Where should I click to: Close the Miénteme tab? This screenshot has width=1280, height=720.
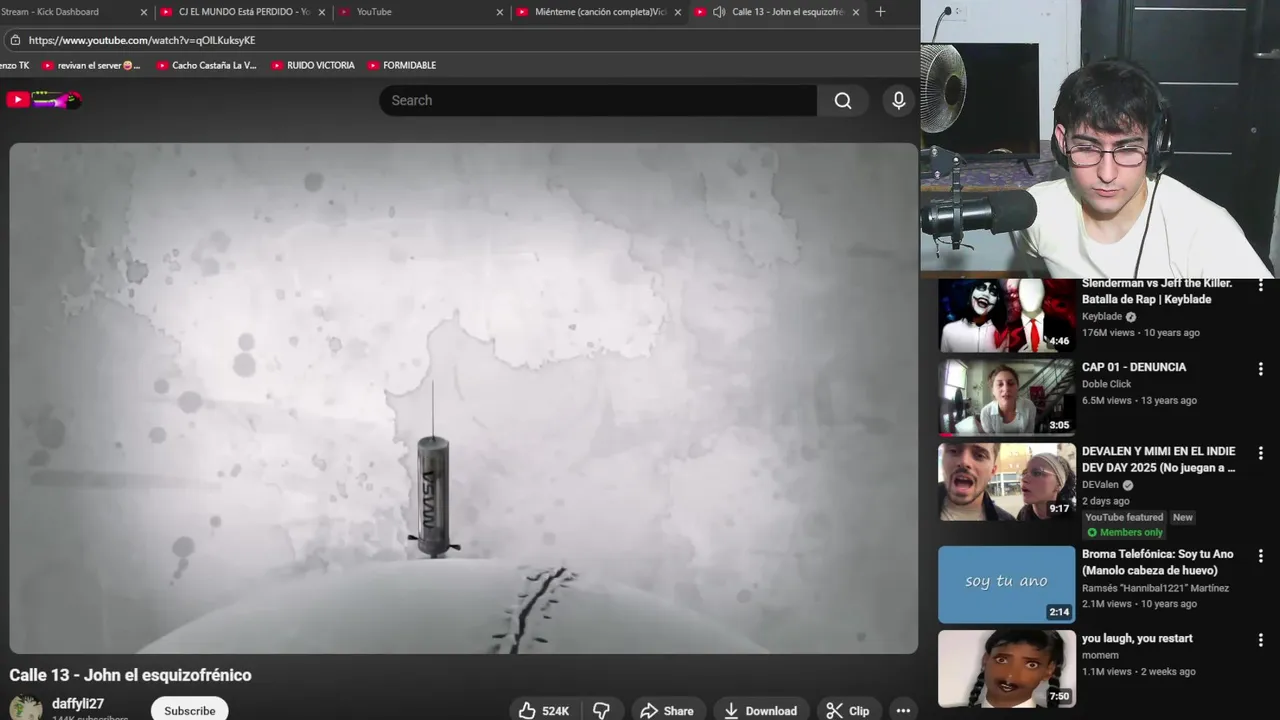[x=678, y=12]
